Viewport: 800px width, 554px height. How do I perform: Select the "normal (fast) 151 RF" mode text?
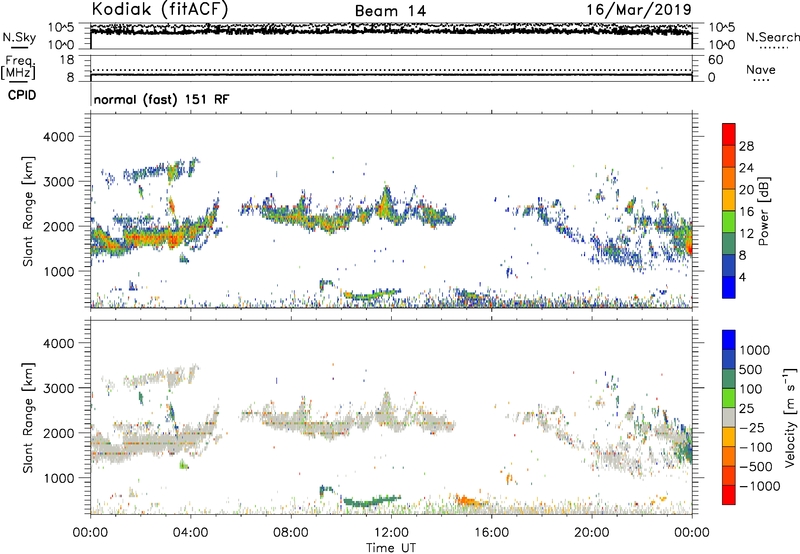(161, 99)
